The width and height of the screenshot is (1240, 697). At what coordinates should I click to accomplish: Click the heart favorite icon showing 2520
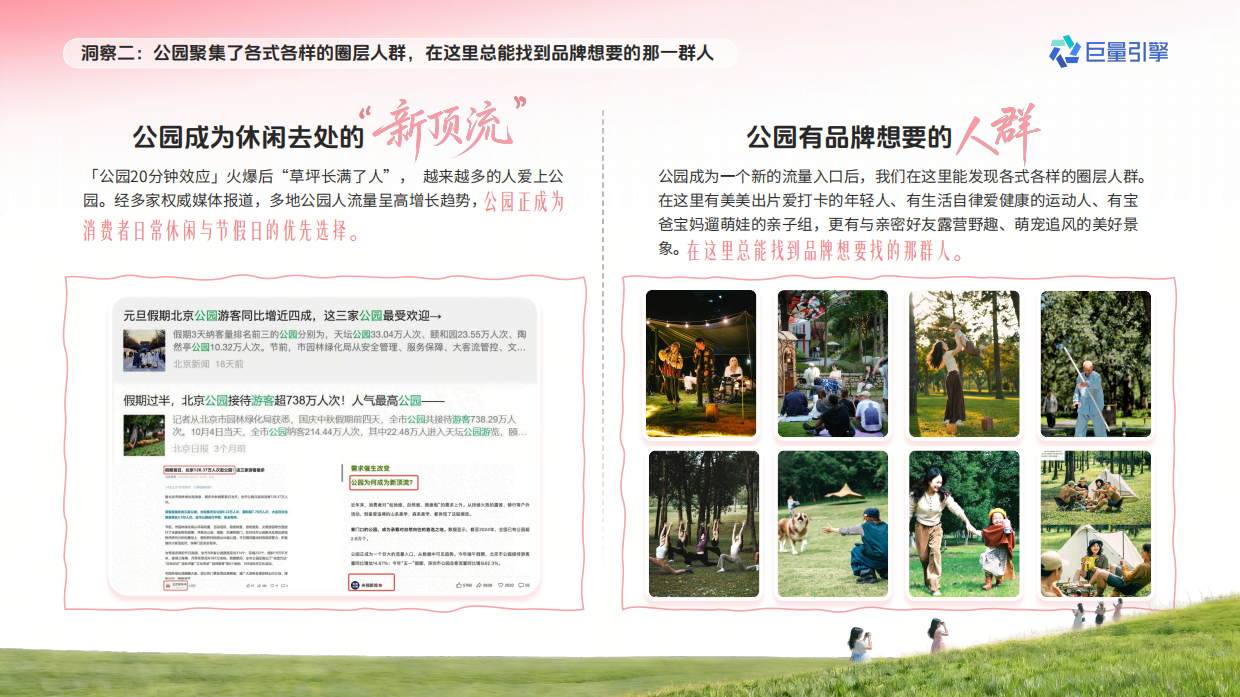(502, 583)
